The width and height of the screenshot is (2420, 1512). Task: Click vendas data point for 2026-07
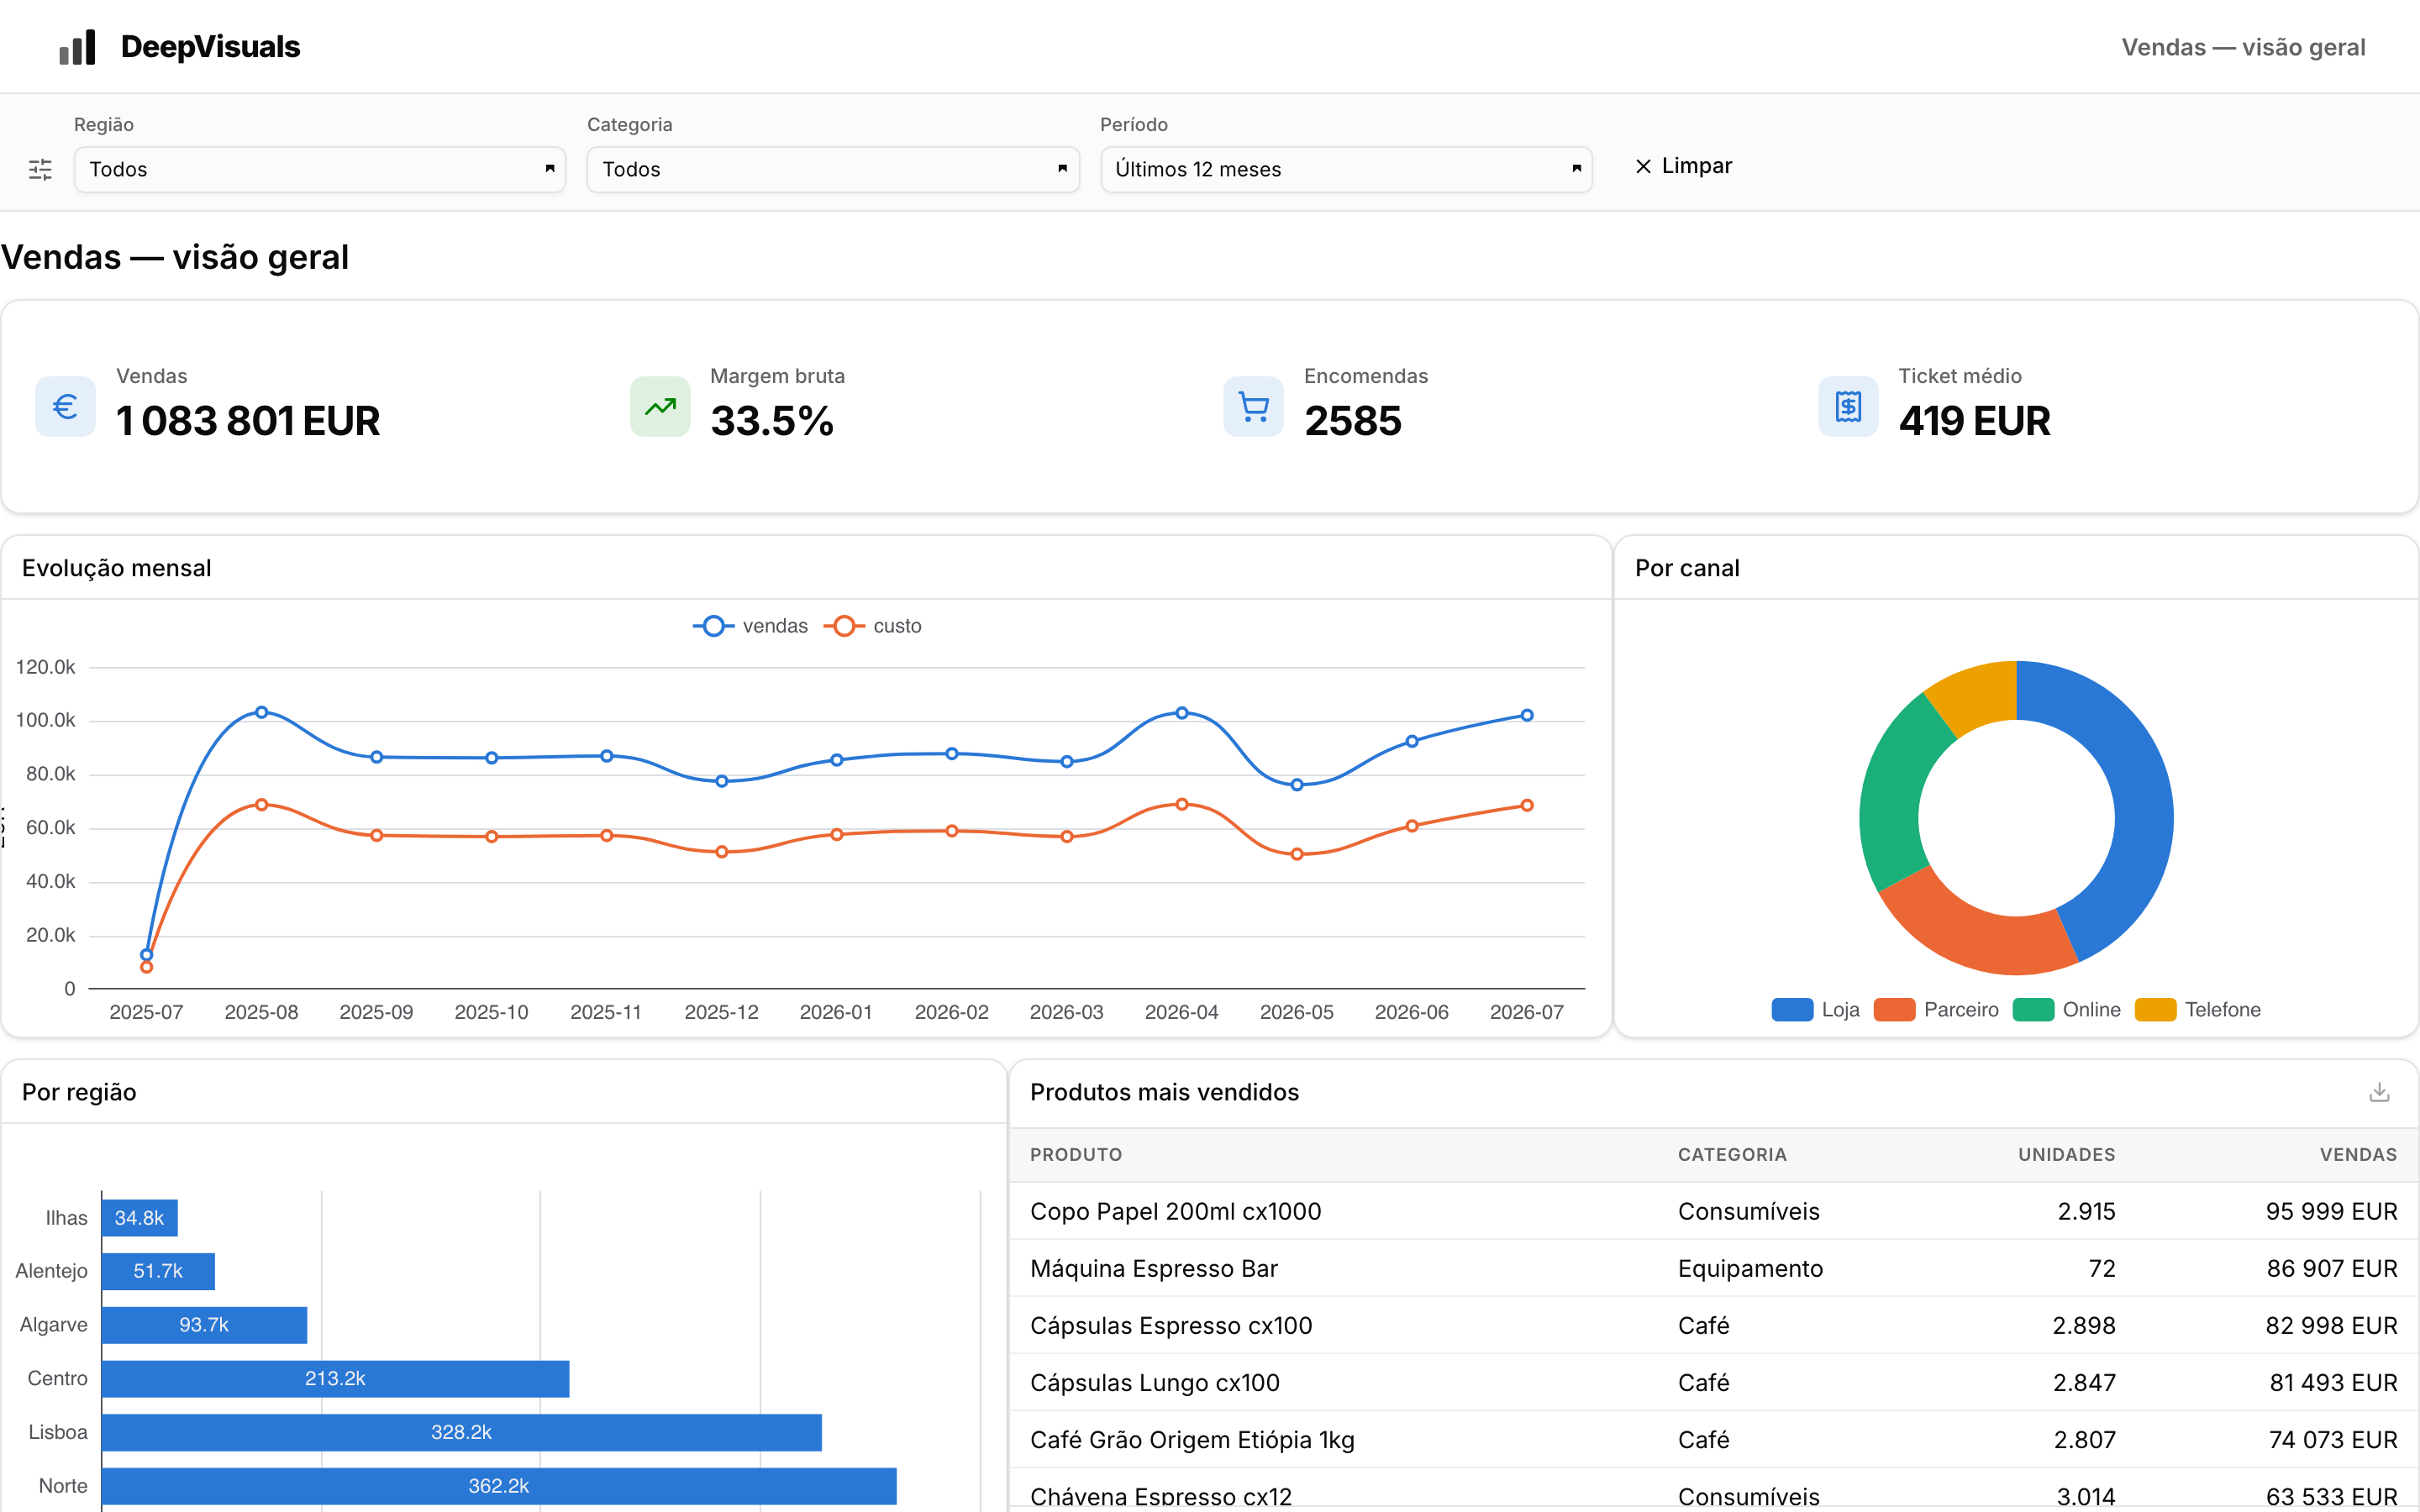click(x=1527, y=715)
